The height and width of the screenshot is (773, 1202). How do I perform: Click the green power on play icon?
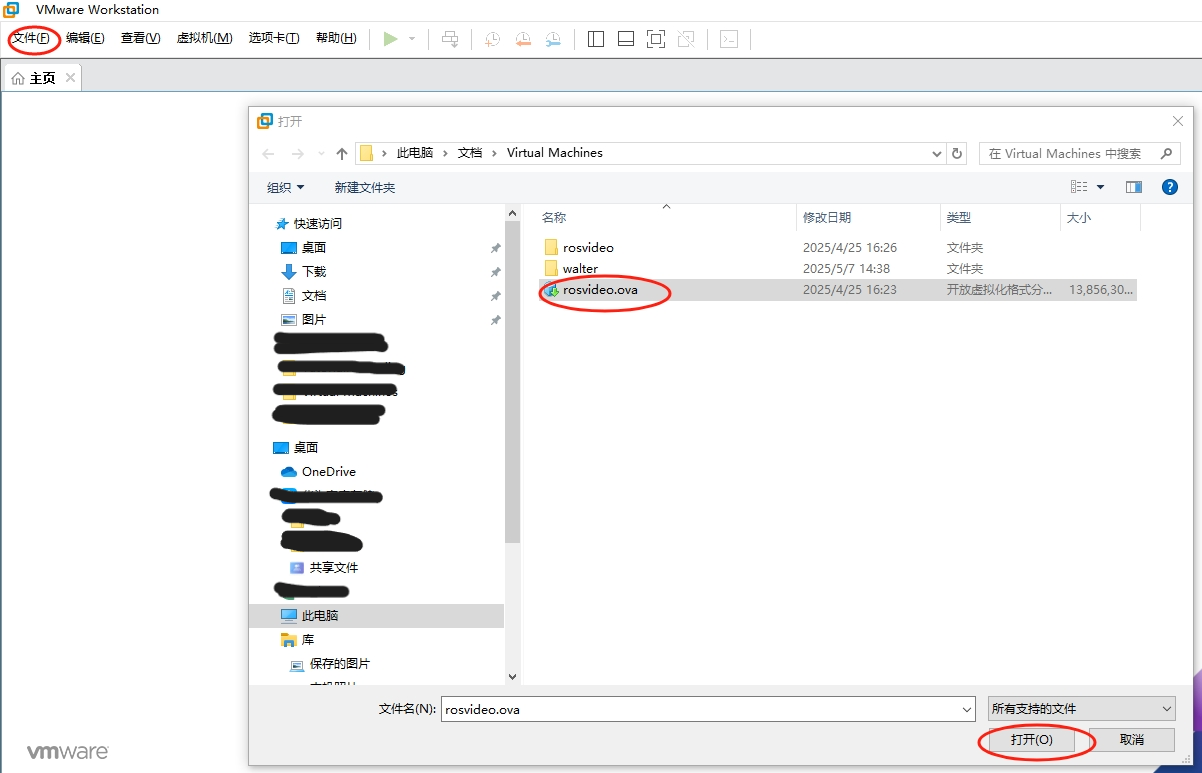(x=390, y=39)
